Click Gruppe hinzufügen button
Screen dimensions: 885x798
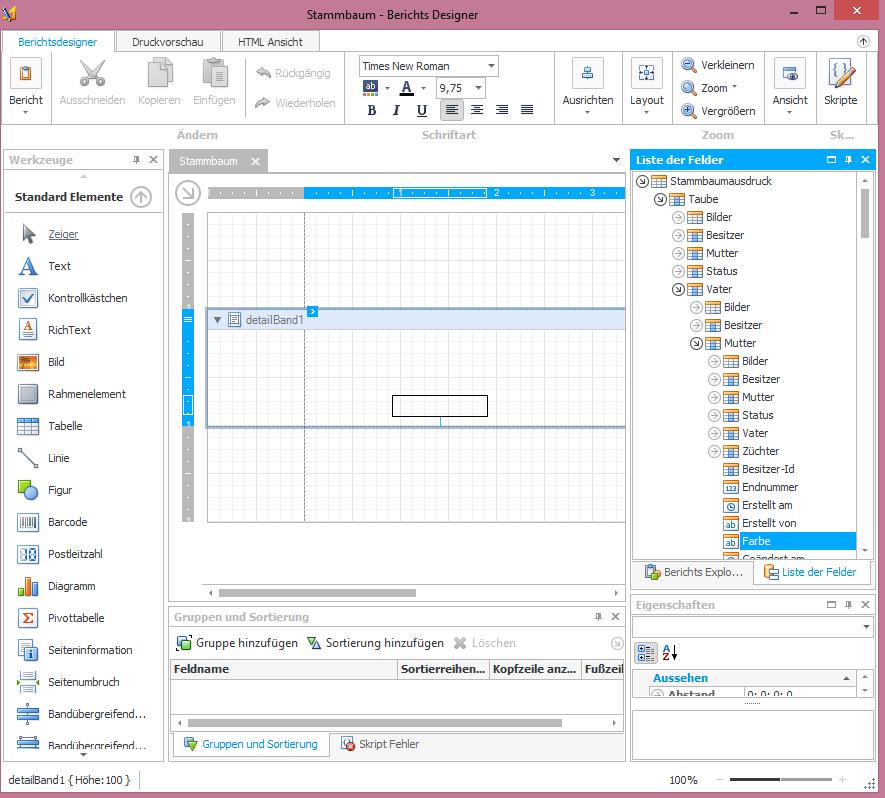237,643
